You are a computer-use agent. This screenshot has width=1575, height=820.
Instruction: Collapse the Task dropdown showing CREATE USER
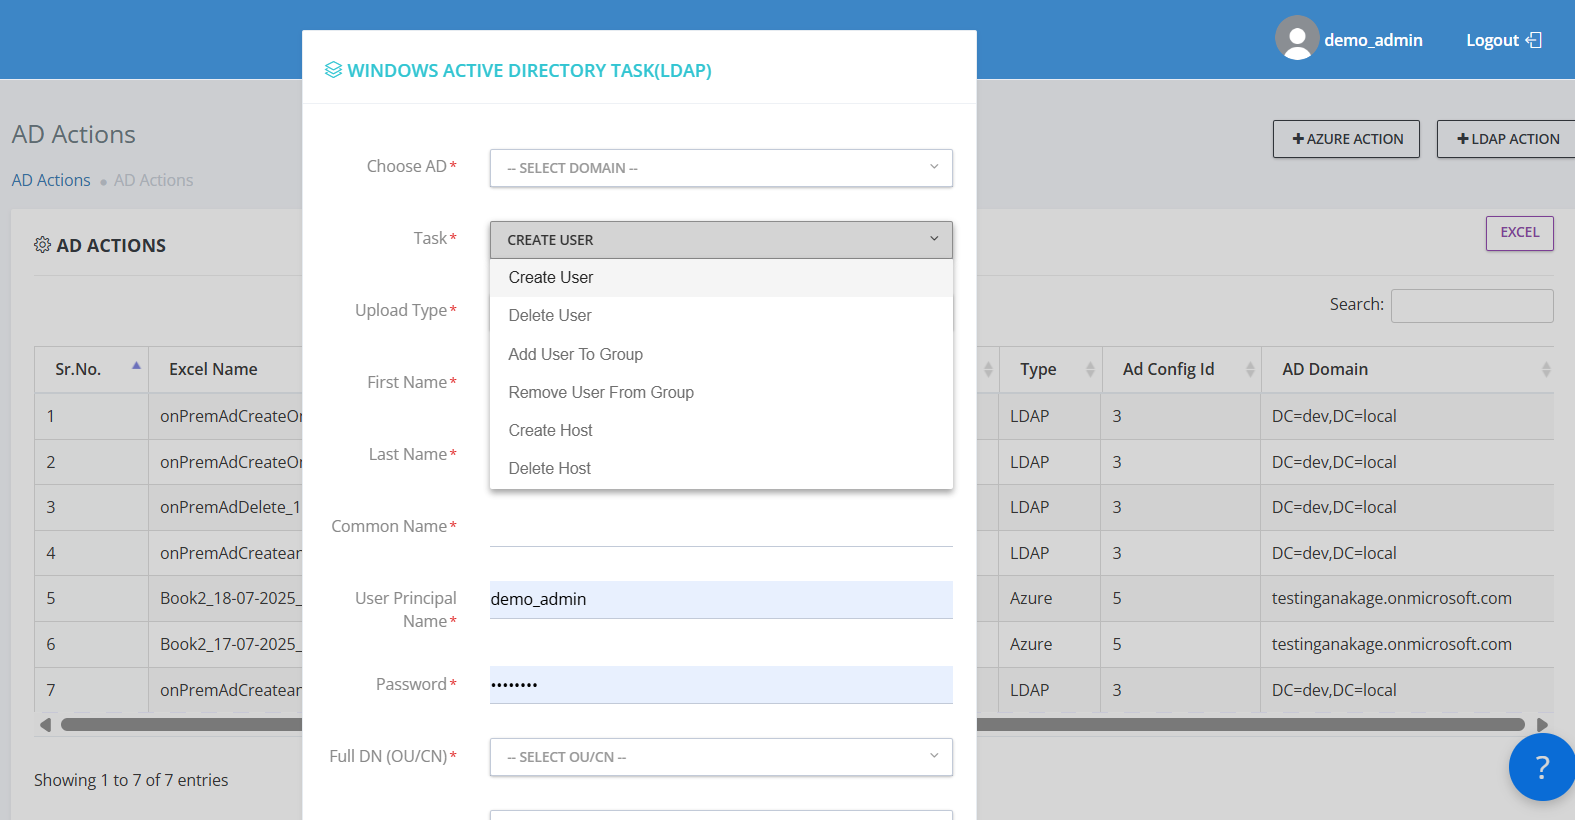(720, 240)
